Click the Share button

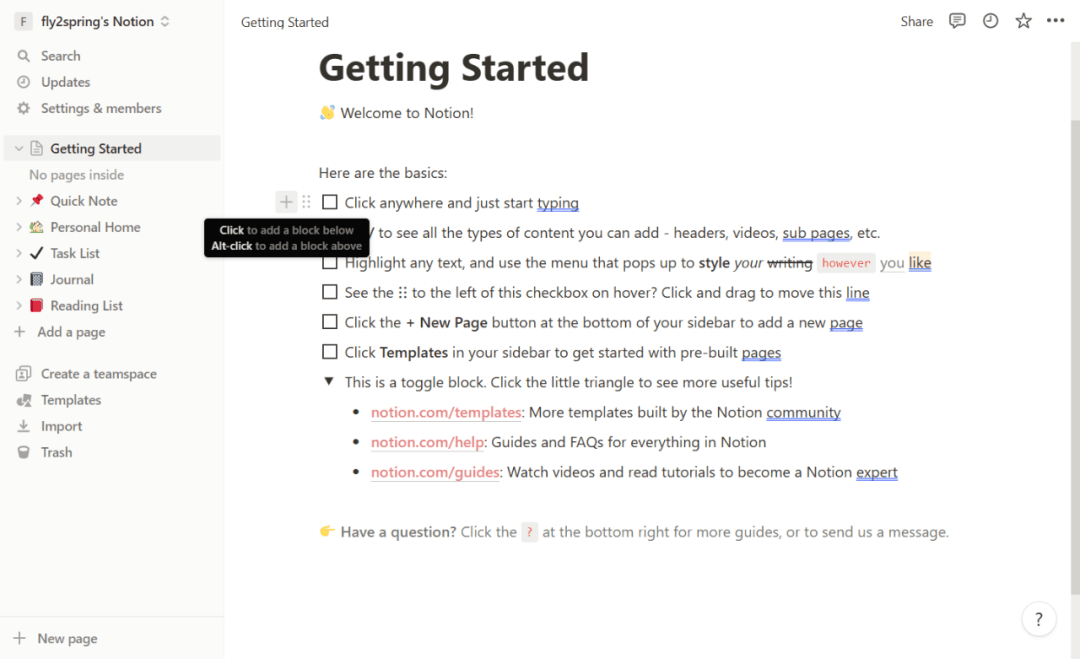coord(916,21)
